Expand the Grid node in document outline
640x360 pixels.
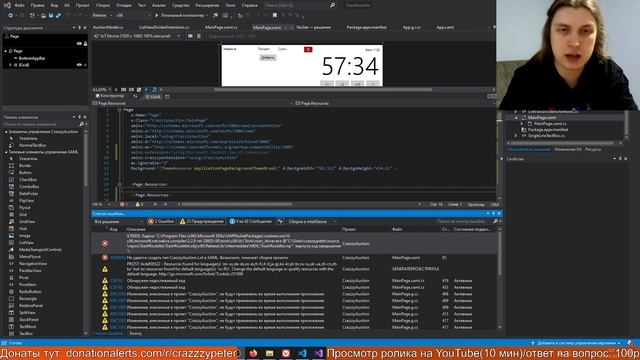click(11, 65)
